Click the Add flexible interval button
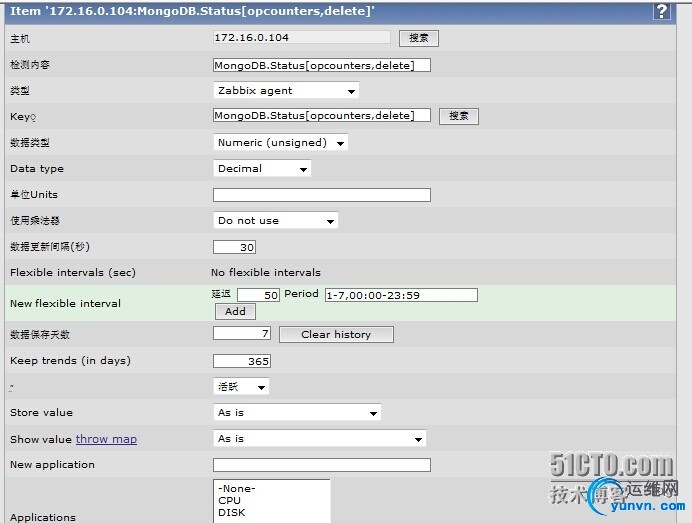Viewport: 692px width, 523px height. tap(235, 312)
